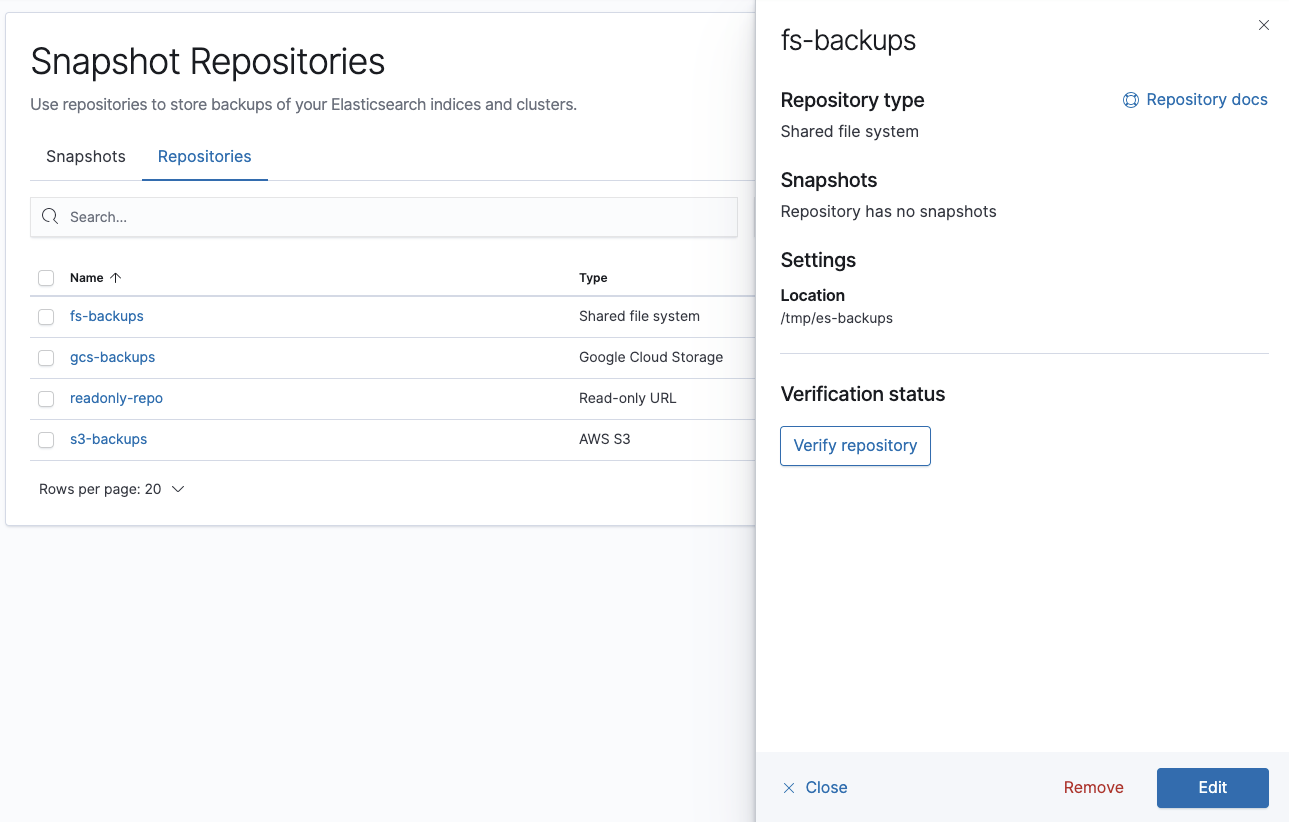
Task: Check the checkbox next to fs-backups
Action: pyautogui.click(x=46, y=316)
